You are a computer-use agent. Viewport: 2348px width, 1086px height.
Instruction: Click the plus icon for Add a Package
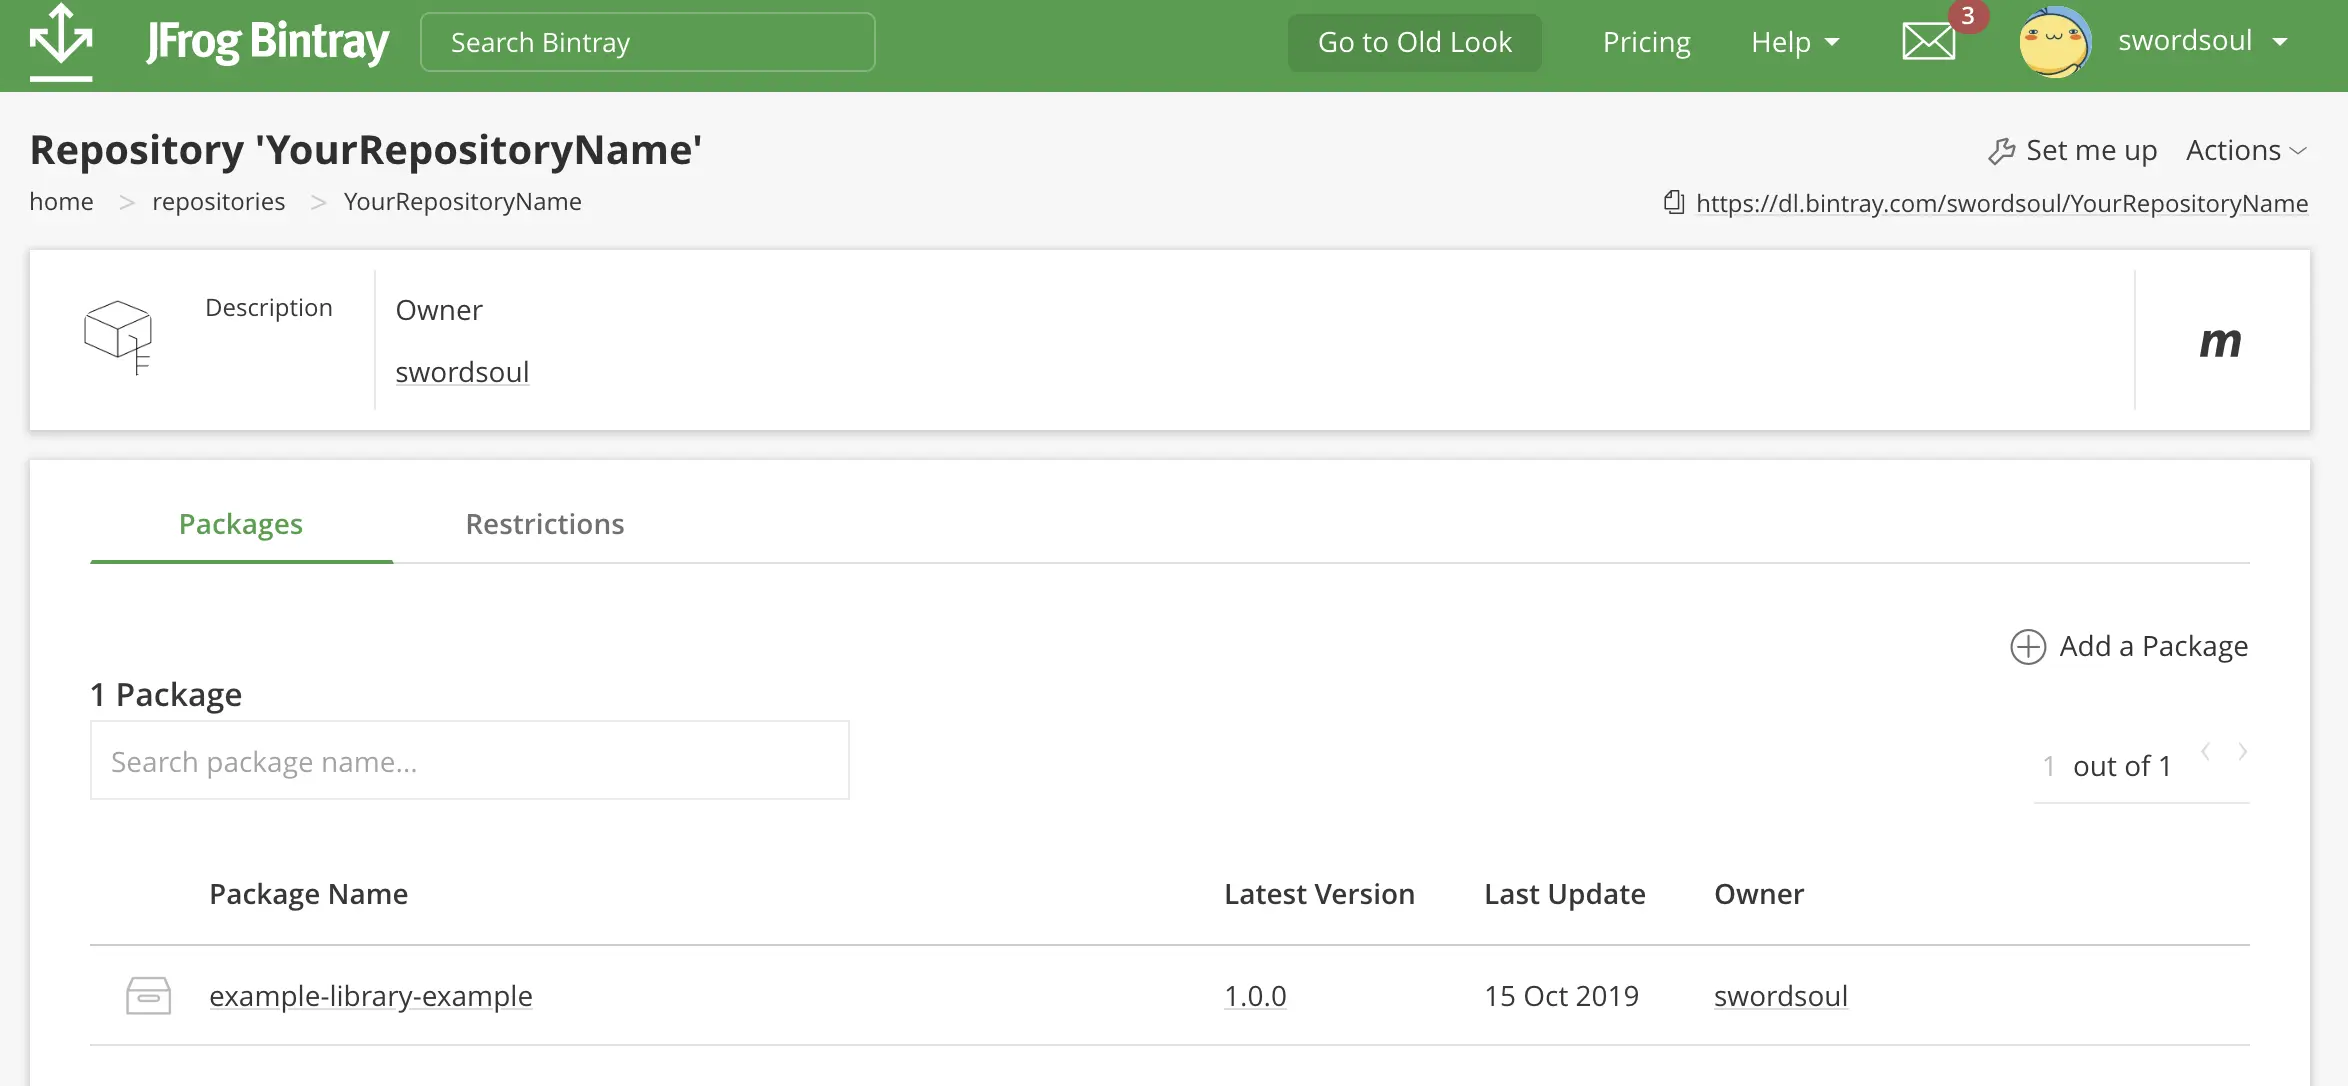(x=2028, y=647)
